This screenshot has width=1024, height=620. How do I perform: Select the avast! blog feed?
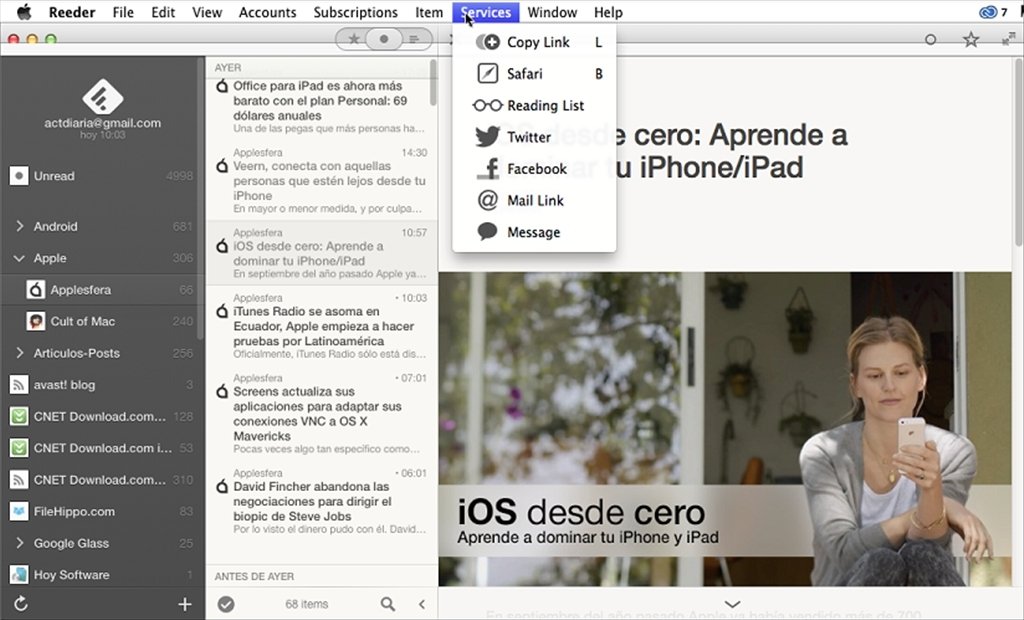[103, 385]
